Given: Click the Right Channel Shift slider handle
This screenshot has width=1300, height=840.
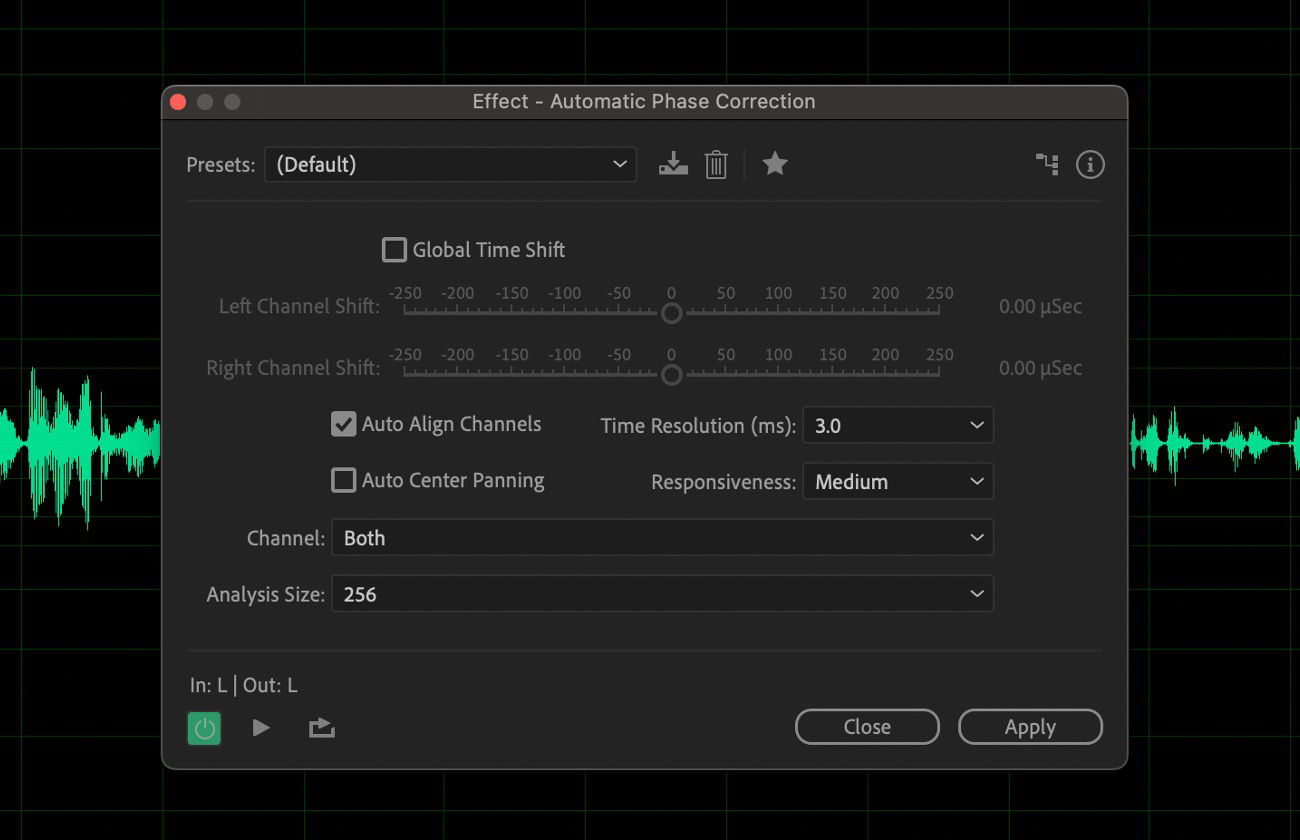Looking at the screenshot, I should (671, 375).
